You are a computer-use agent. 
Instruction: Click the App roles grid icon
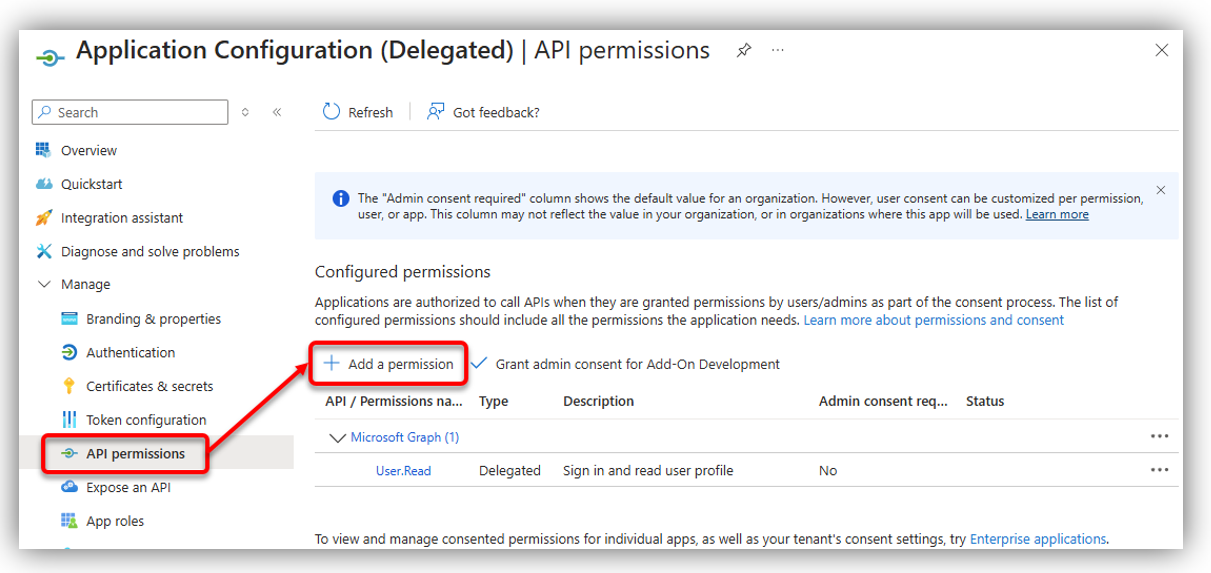coord(69,521)
